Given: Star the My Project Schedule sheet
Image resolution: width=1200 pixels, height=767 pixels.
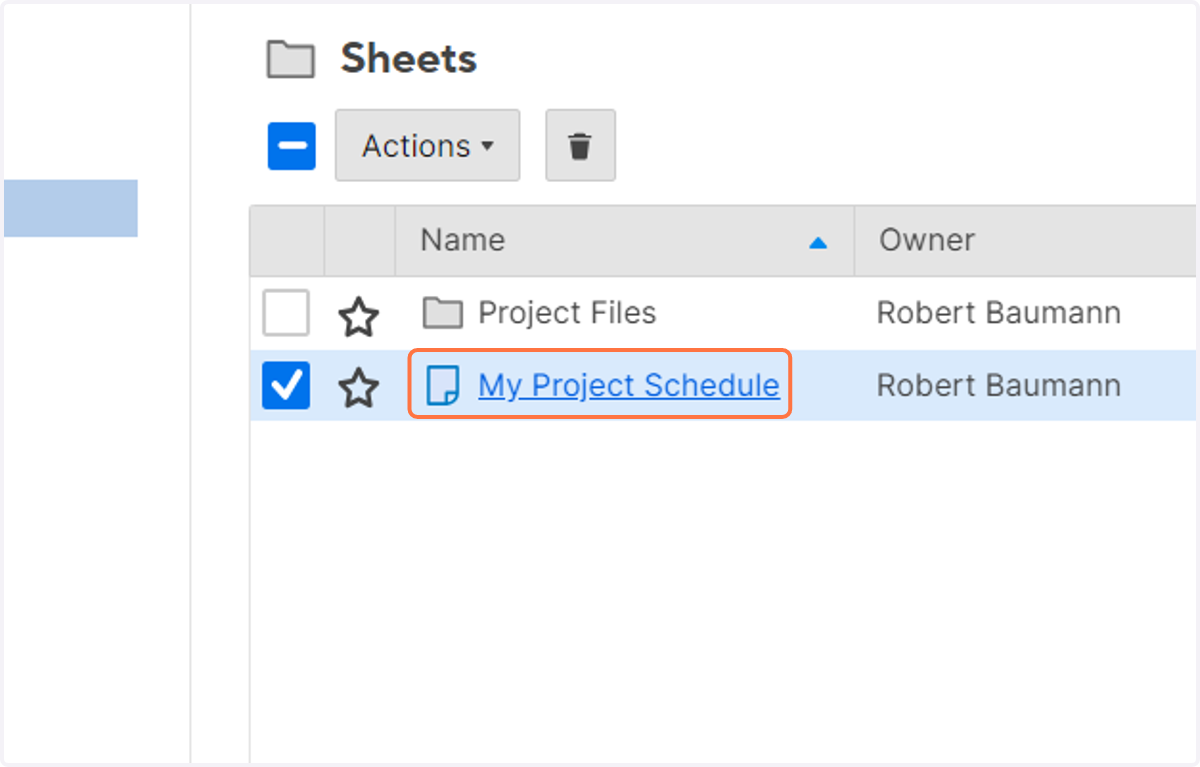Looking at the screenshot, I should pyautogui.click(x=358, y=387).
